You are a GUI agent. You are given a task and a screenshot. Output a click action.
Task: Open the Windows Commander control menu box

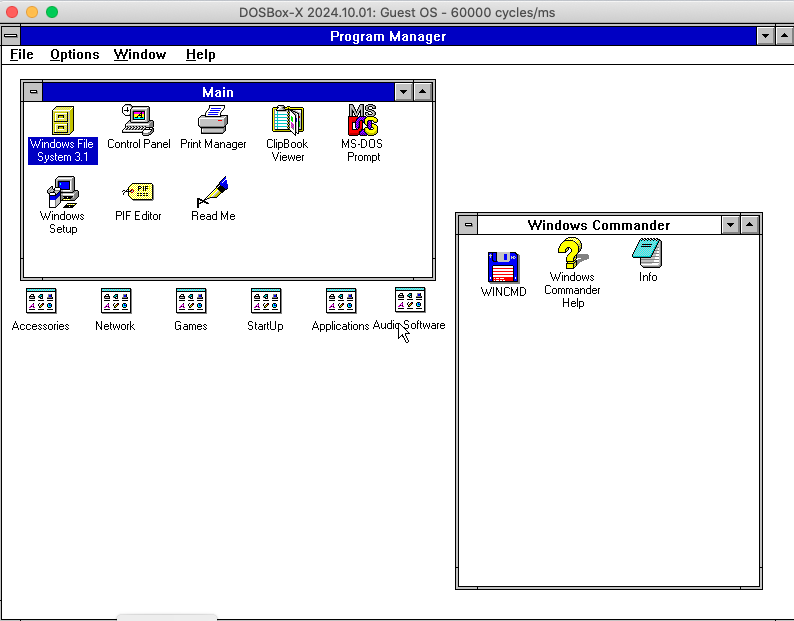[x=468, y=224]
